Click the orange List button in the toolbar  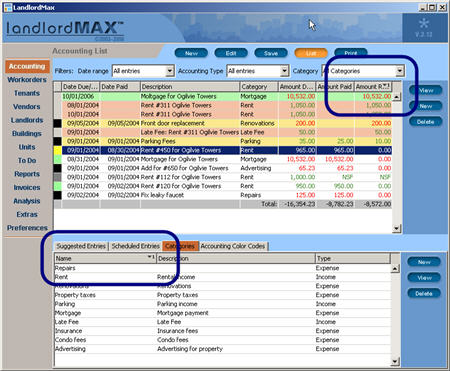pos(311,53)
